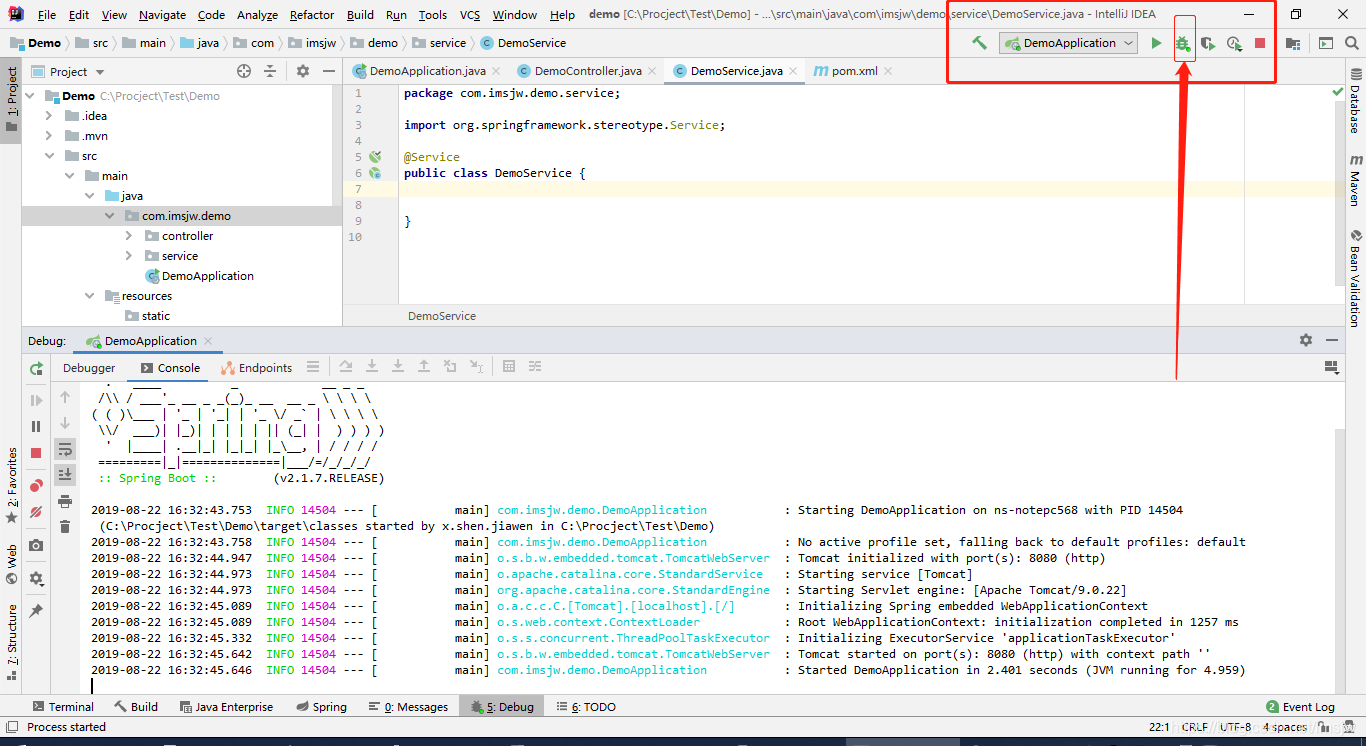This screenshot has height=746, width=1366.
Task: Open the Project view selector dropdown
Action: (77, 72)
